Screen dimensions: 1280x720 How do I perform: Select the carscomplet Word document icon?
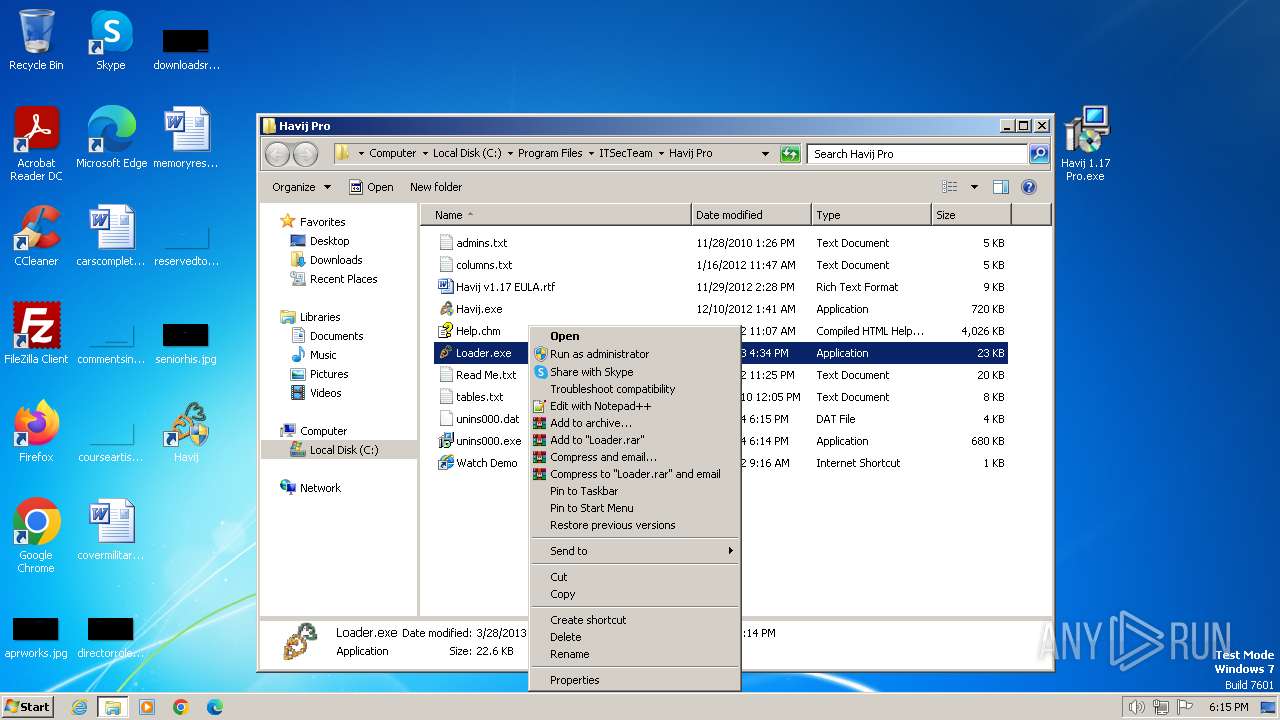click(111, 236)
